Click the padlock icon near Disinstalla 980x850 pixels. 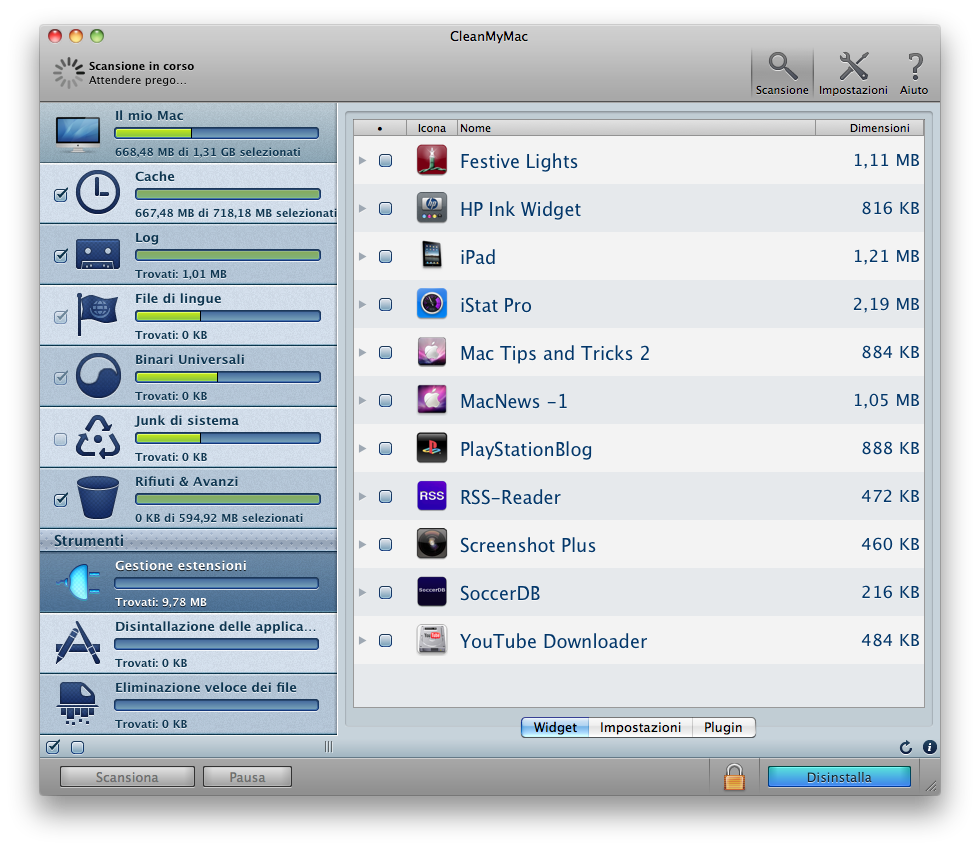(734, 777)
